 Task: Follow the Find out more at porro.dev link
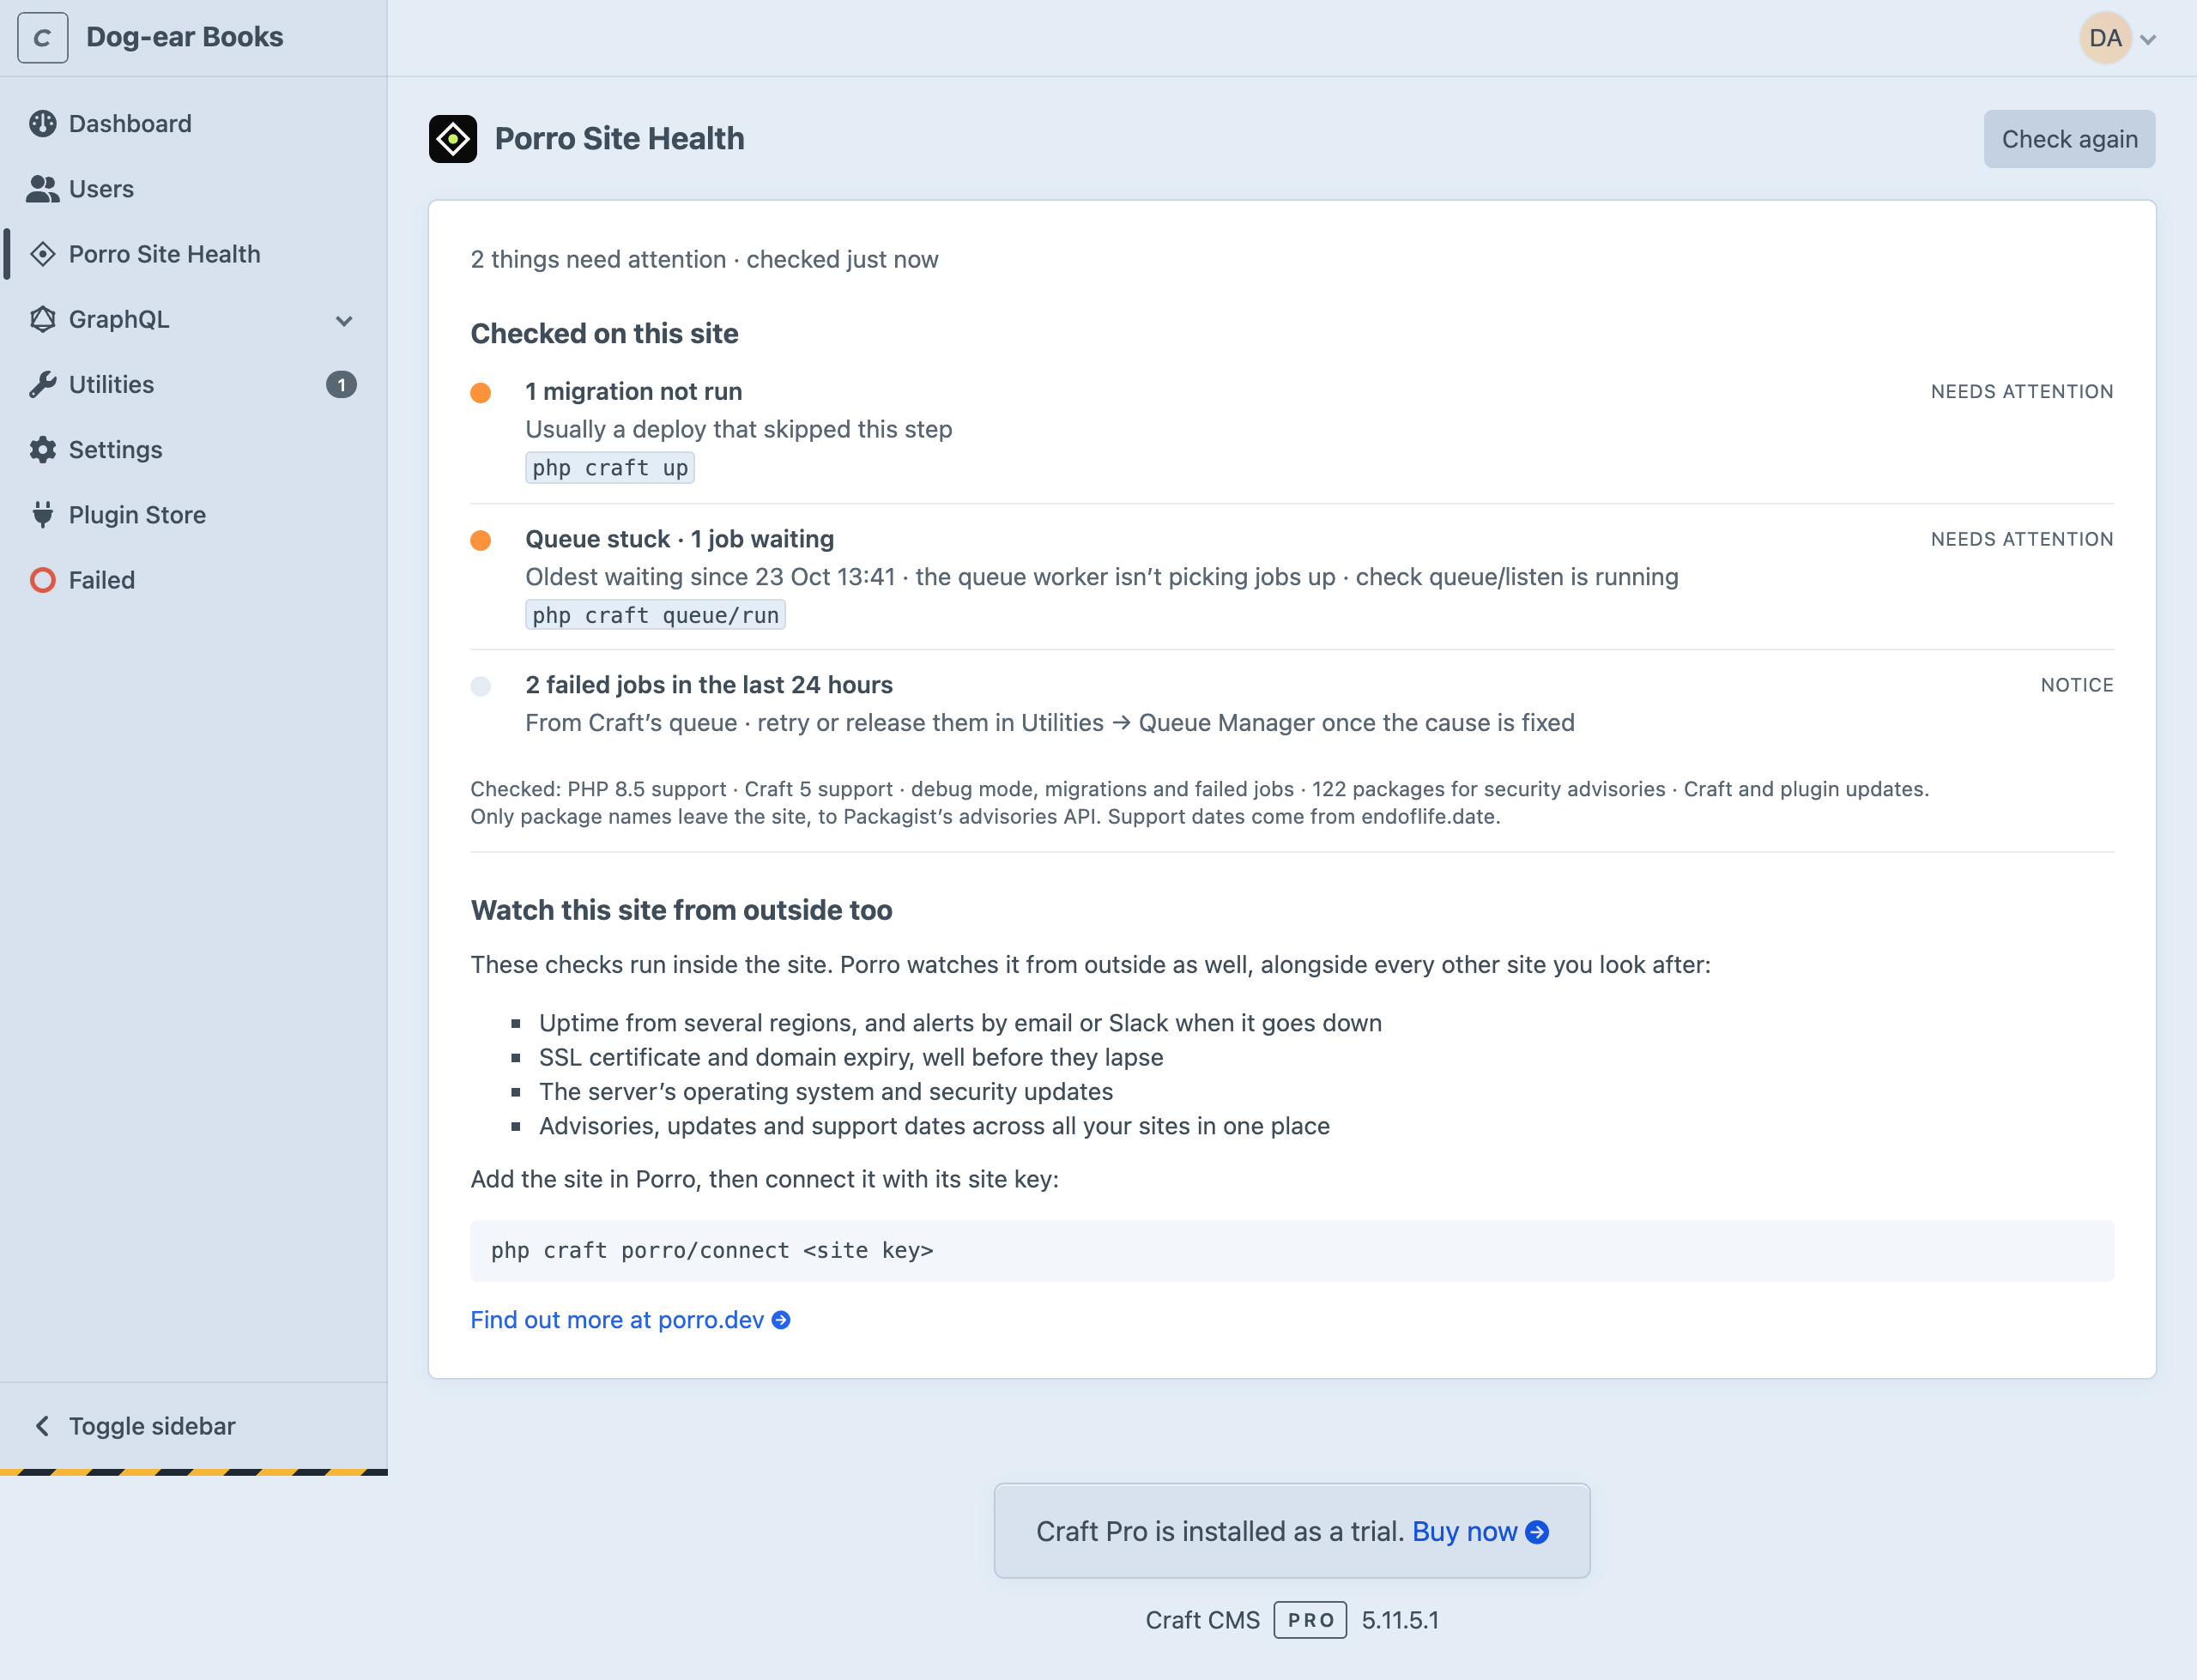630,1320
